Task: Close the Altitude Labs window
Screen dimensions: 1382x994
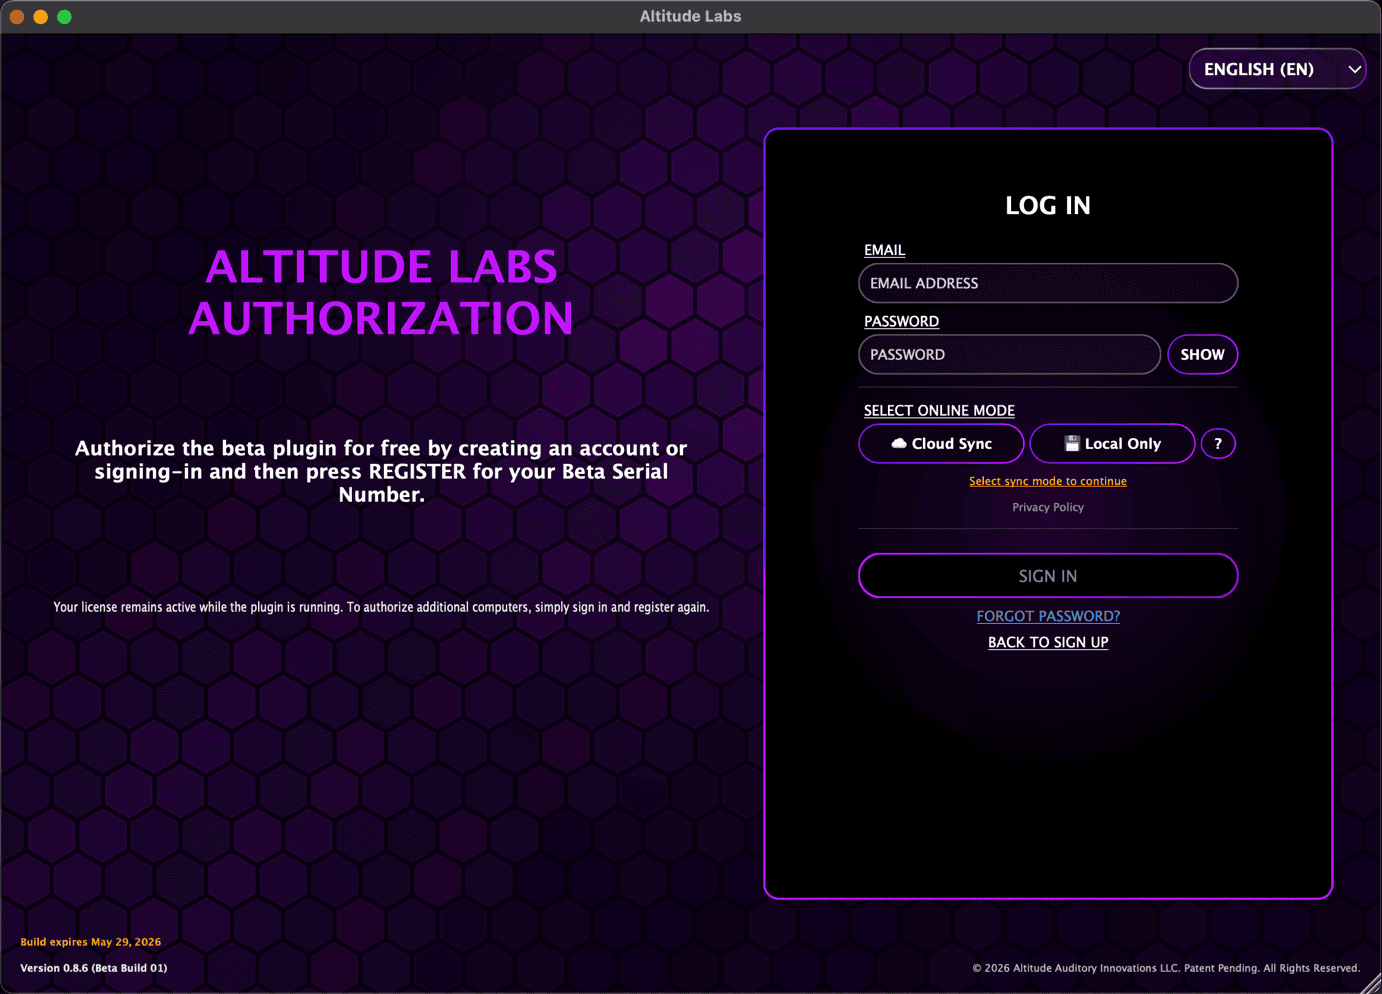Action: point(17,17)
